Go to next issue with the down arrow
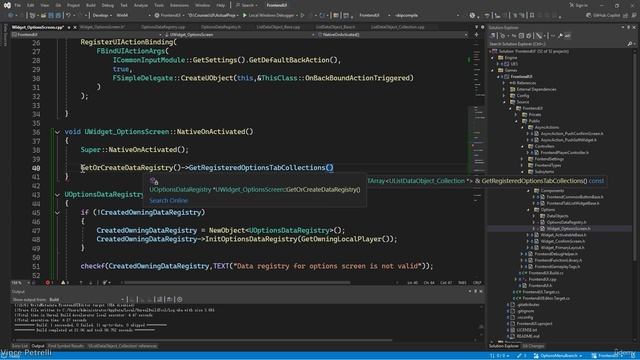640x360 pixels. [90, 282]
